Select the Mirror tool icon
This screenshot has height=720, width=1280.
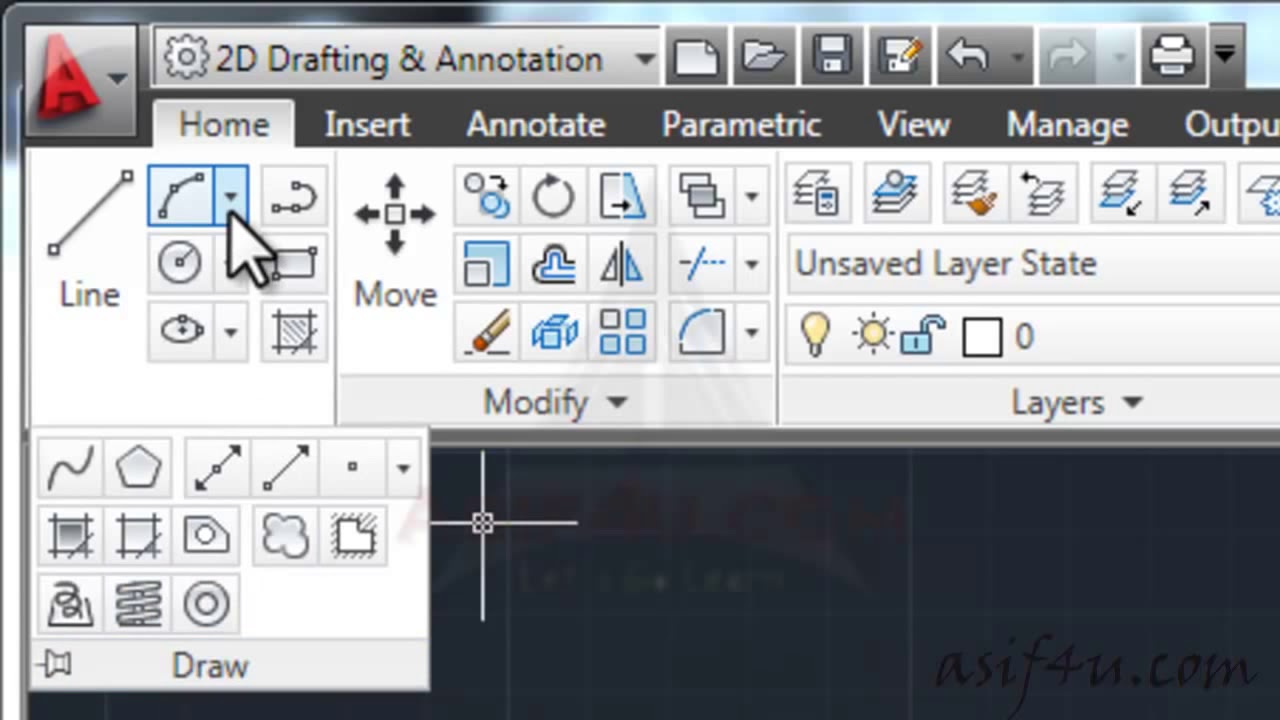click(621, 264)
